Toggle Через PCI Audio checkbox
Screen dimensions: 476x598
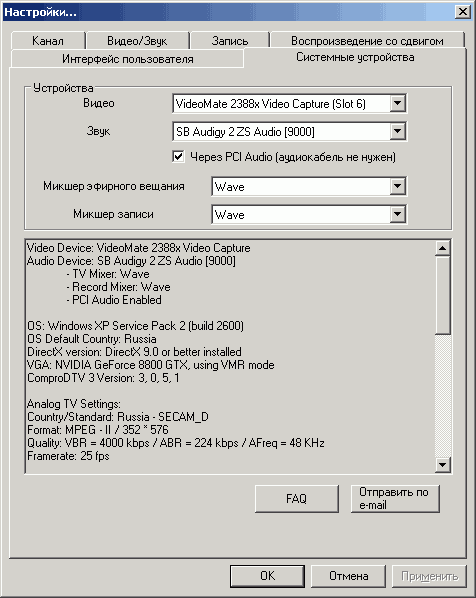[178, 156]
